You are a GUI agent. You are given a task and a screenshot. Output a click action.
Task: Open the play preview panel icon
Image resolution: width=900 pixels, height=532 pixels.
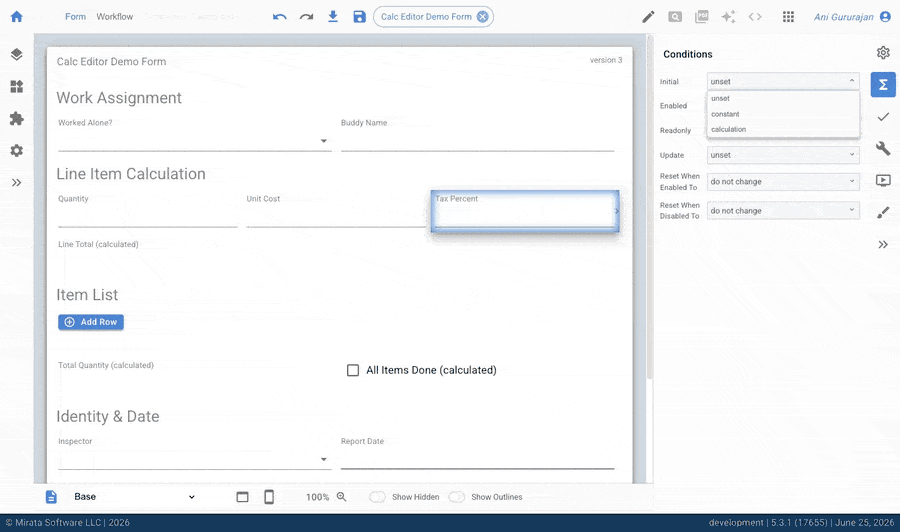(883, 181)
